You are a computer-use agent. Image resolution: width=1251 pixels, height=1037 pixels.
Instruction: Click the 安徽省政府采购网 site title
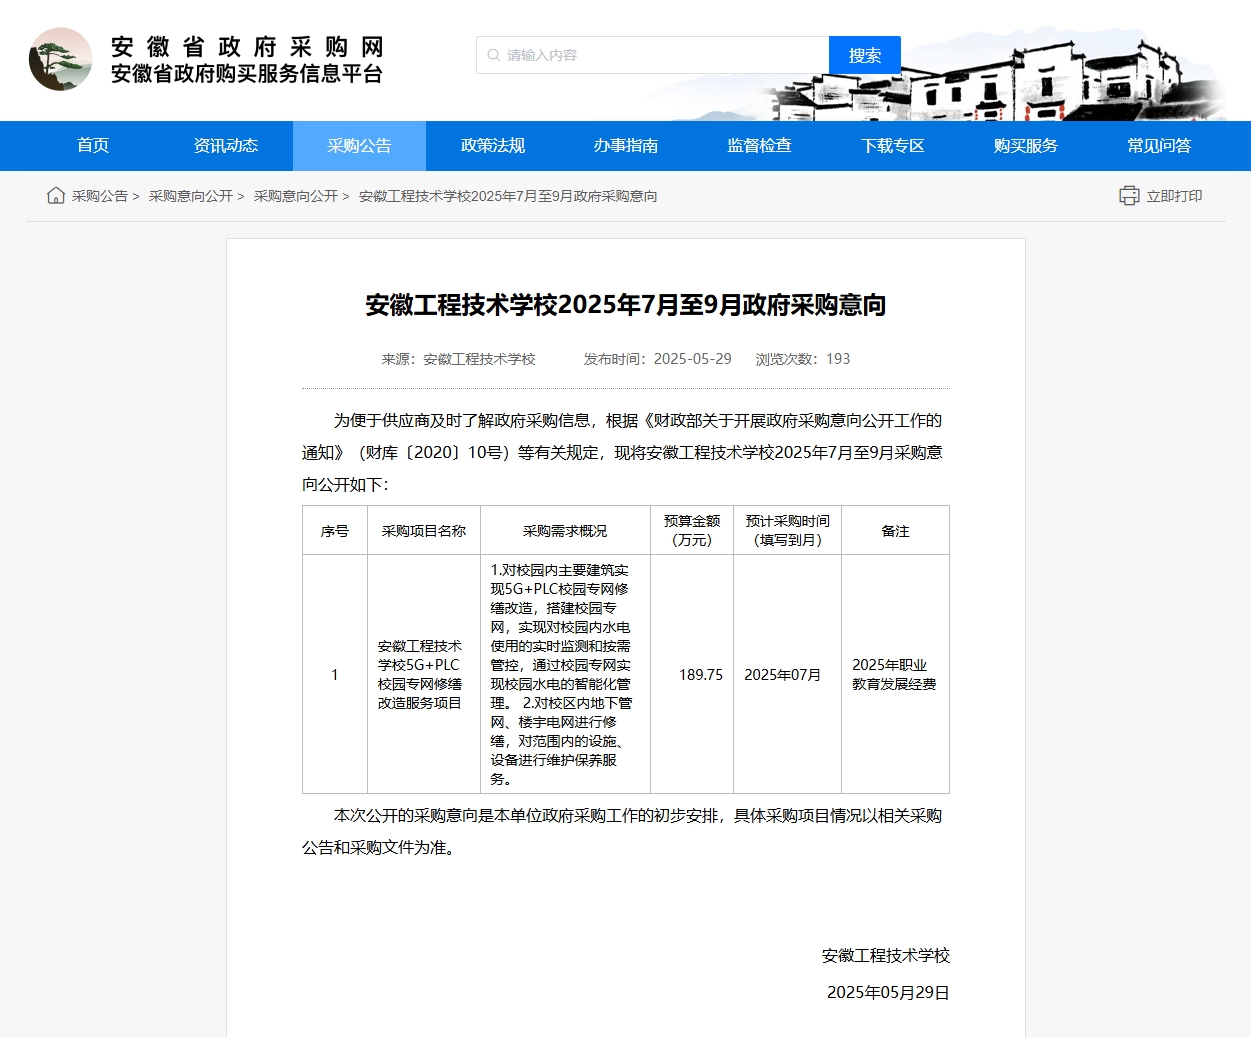click(247, 47)
